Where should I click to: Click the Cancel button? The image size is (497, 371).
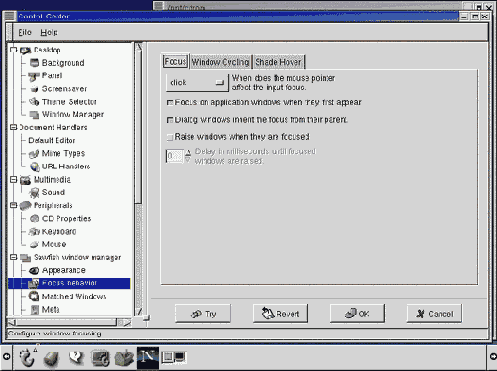pyautogui.click(x=434, y=314)
